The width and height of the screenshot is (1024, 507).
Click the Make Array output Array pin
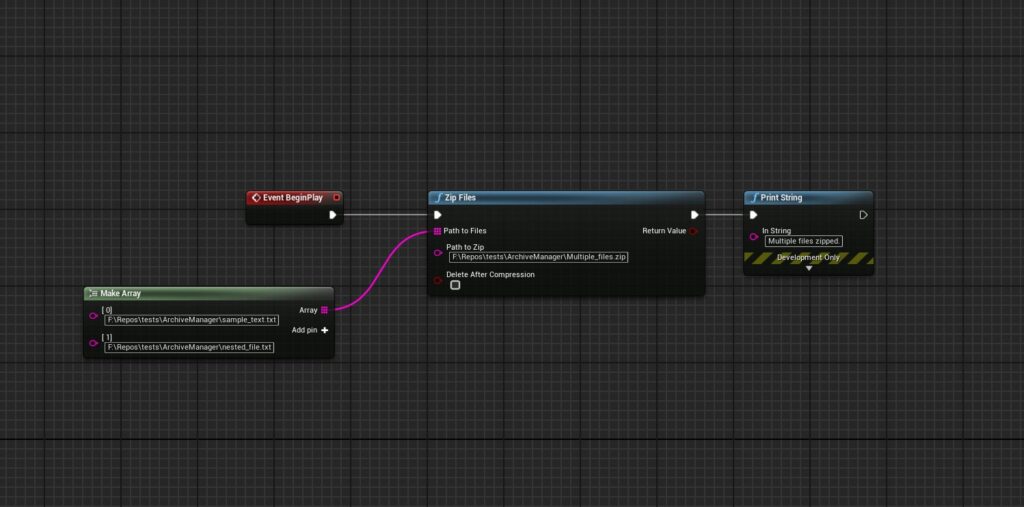(324, 310)
